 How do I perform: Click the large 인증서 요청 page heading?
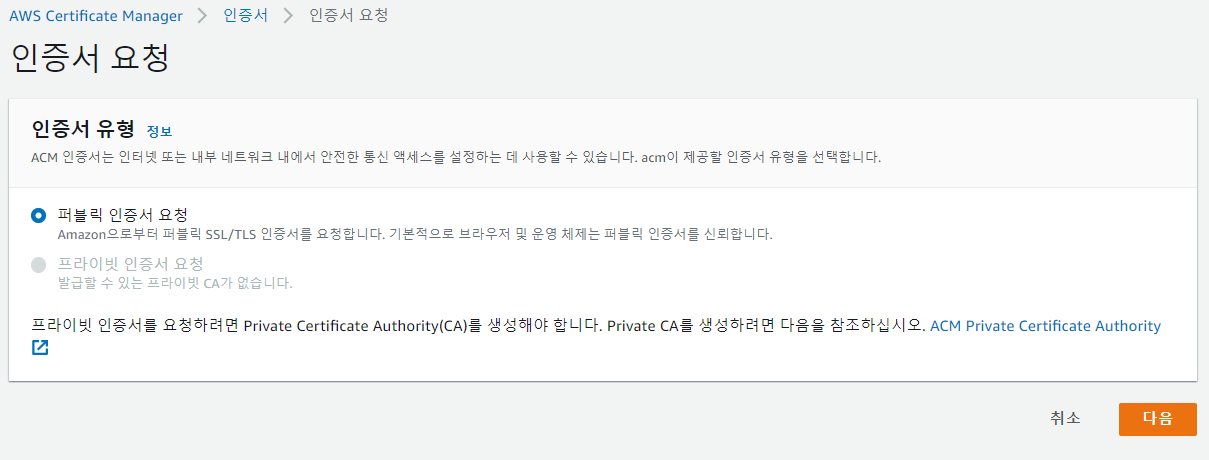click(89, 58)
